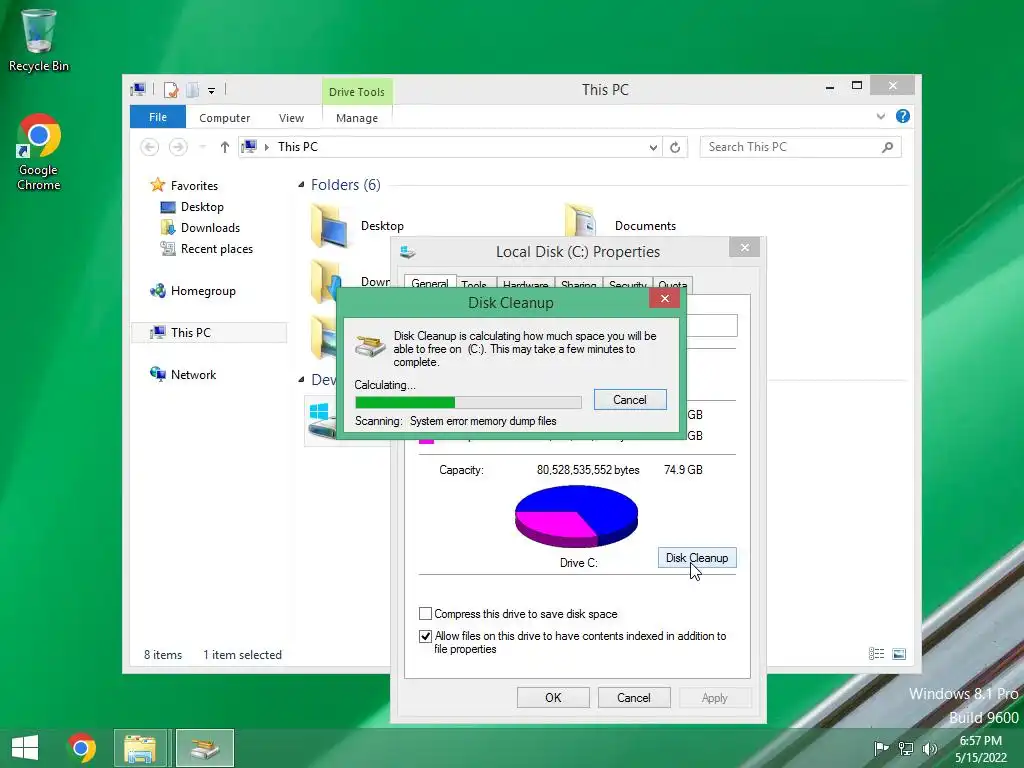
Task: Open the Recycle Bin desktop icon
Action: (38, 40)
